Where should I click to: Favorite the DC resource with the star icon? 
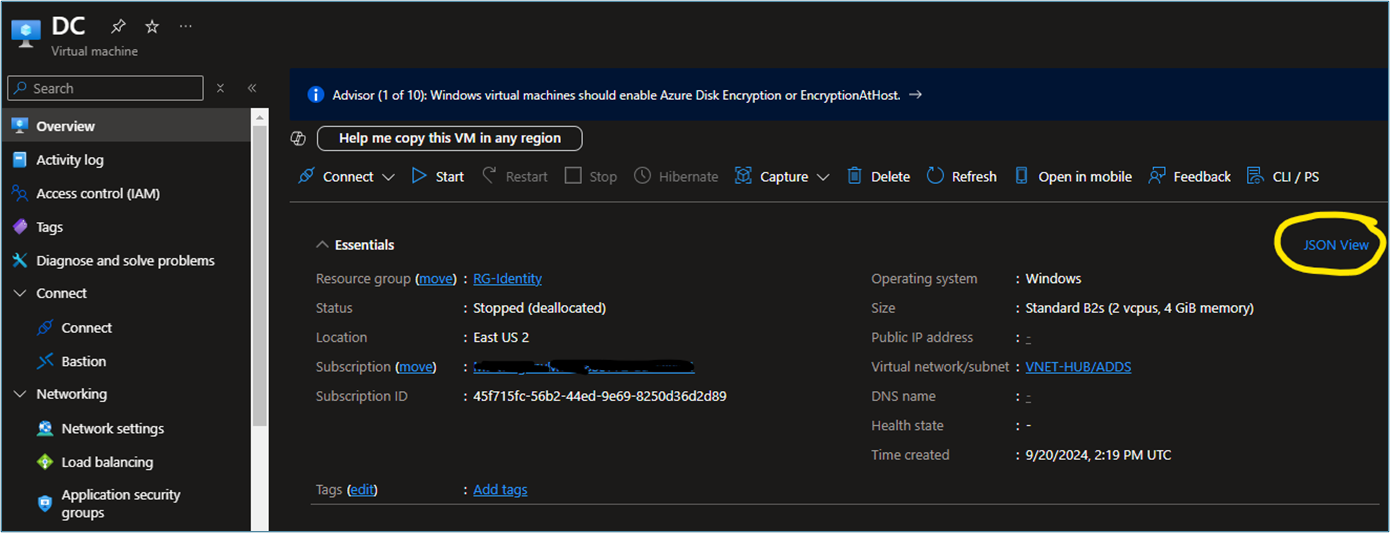tap(152, 27)
